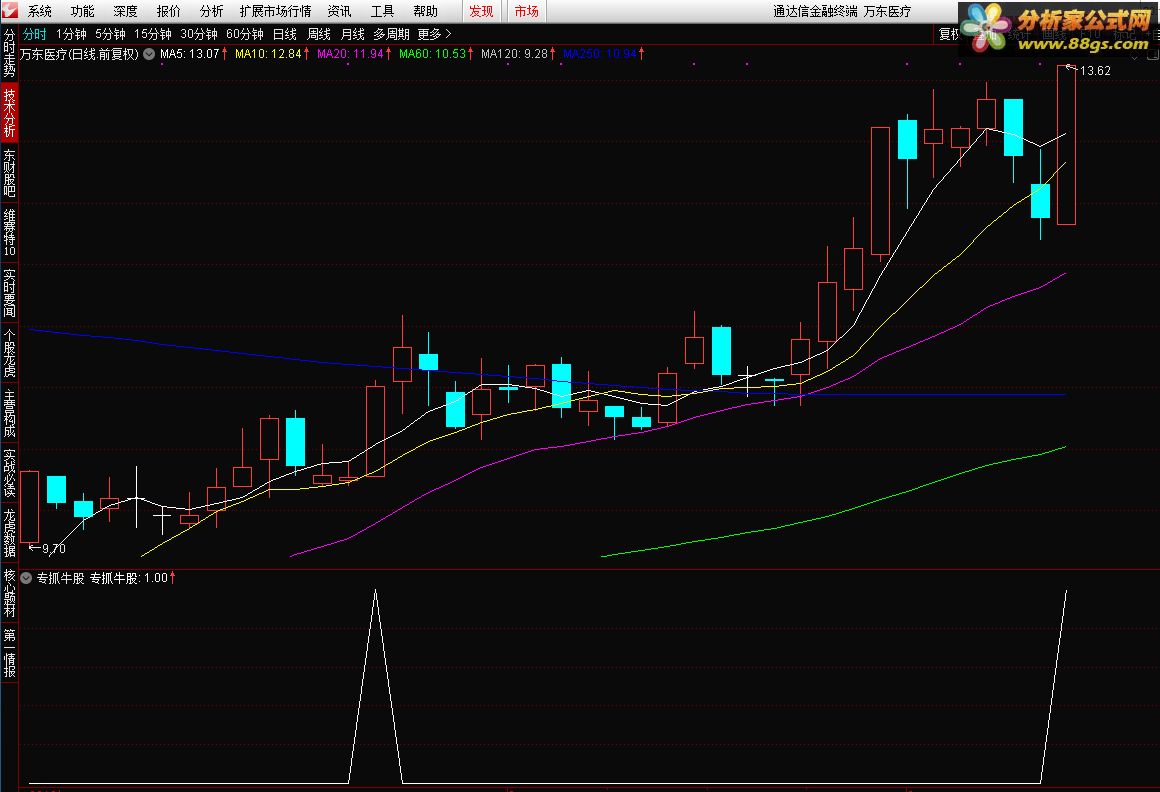Click MA20: 11.94 value label
The height and width of the screenshot is (792, 1160).
click(350, 54)
